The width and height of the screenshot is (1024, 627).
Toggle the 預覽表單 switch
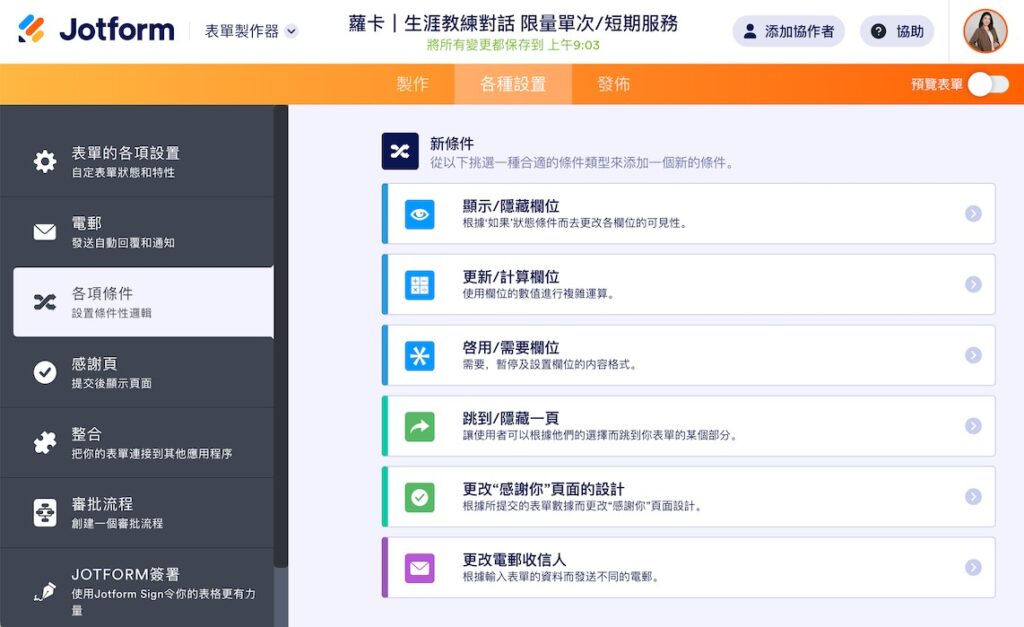click(x=988, y=84)
